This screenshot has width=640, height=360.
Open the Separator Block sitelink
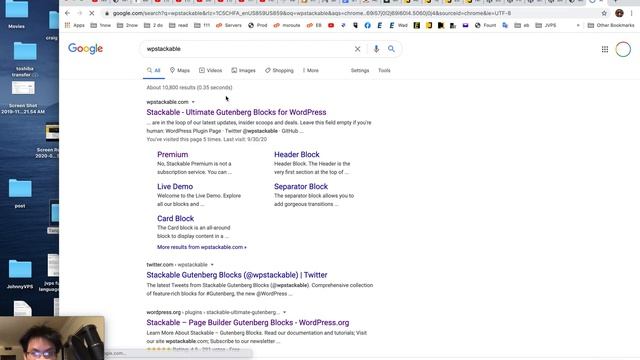301,187
